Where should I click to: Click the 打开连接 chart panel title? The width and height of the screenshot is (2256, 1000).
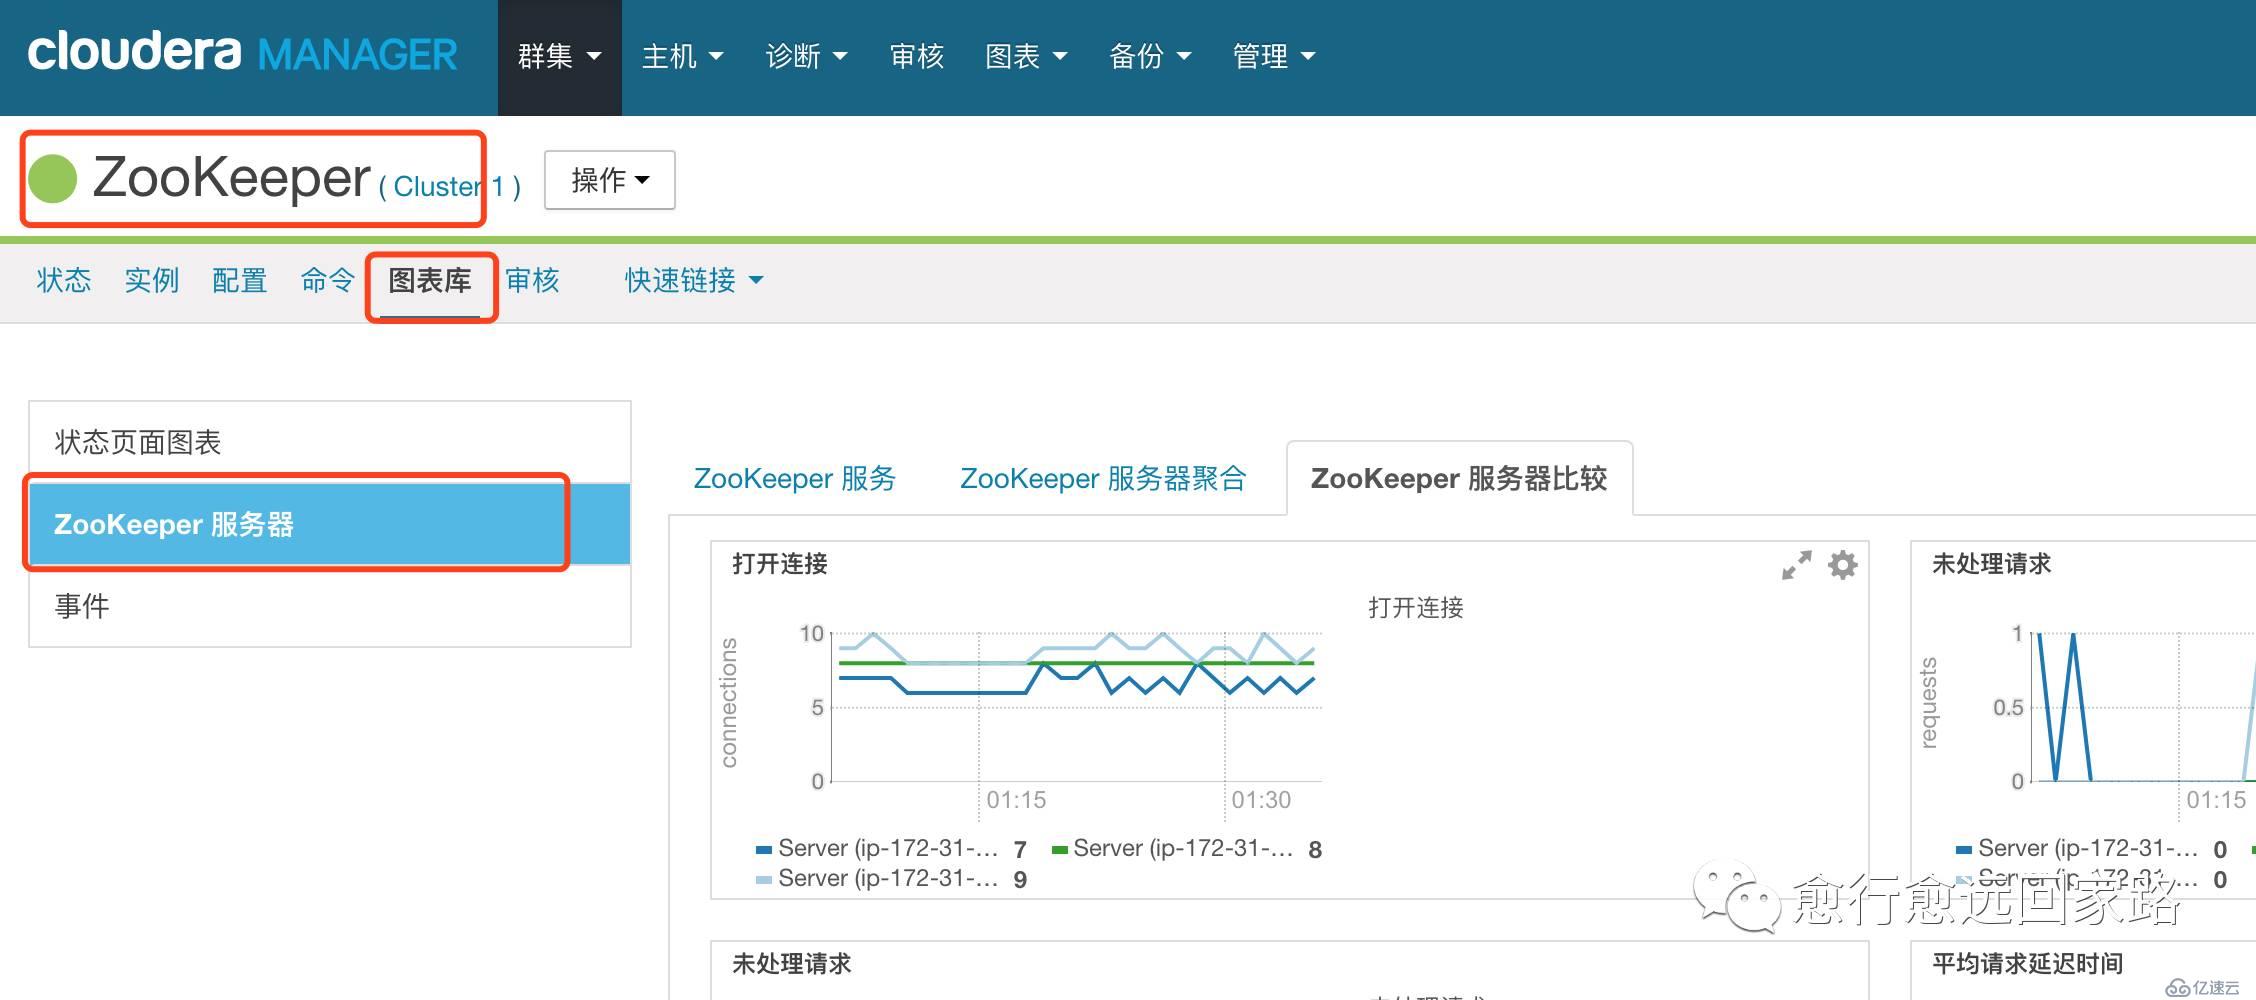pyautogui.click(x=780, y=564)
